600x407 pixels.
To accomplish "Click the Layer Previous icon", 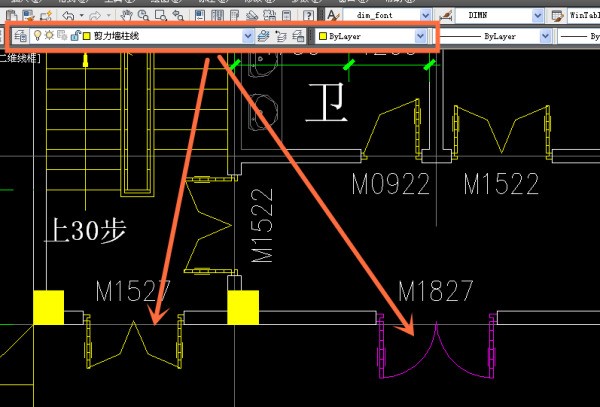I will (280, 36).
